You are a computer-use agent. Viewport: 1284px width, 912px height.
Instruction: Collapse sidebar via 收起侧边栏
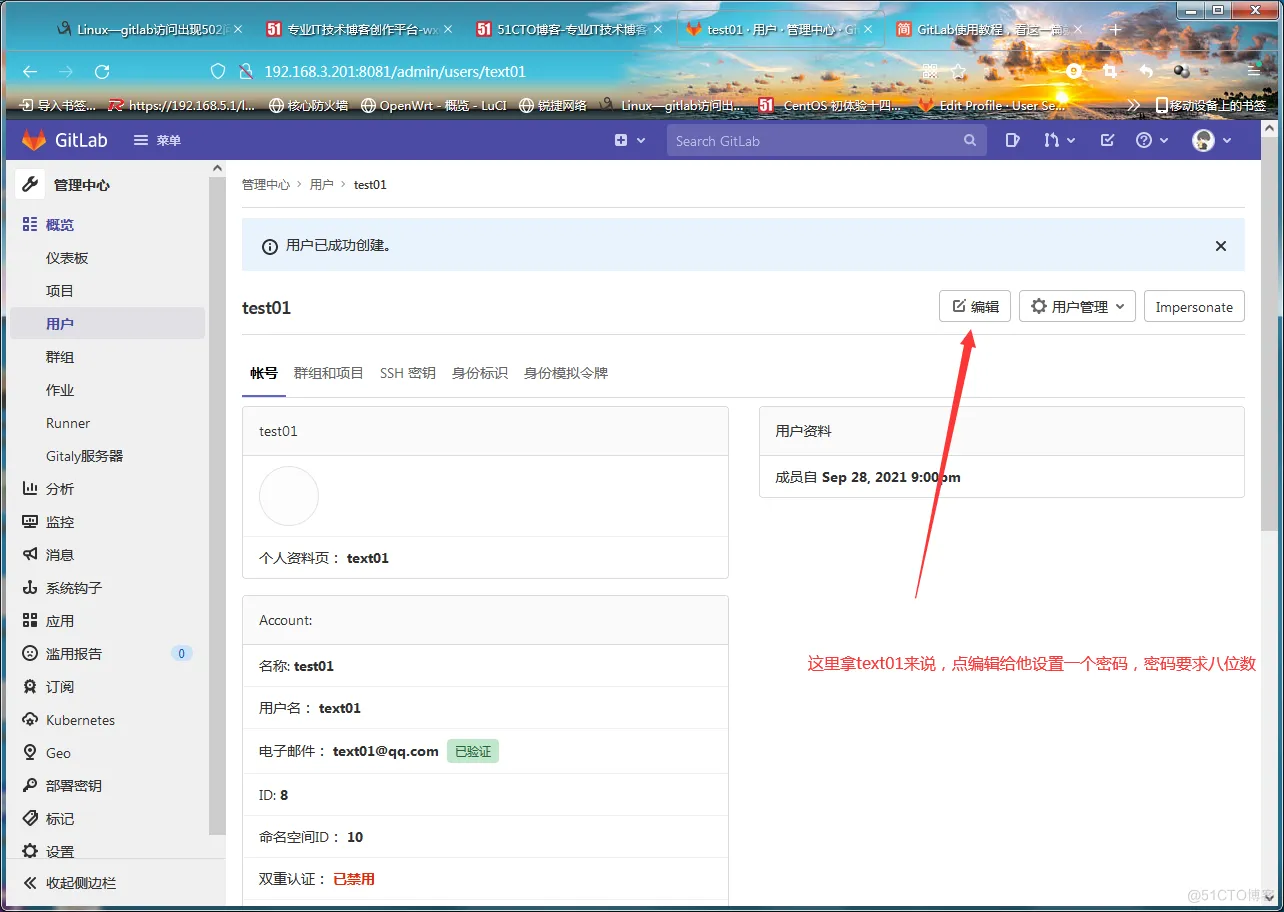(x=70, y=883)
